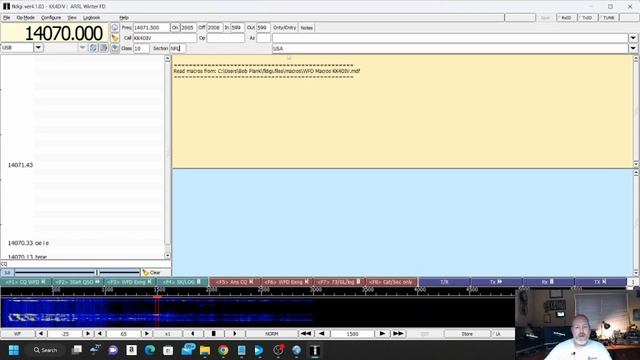Open the Op Mode menu

tap(25, 18)
